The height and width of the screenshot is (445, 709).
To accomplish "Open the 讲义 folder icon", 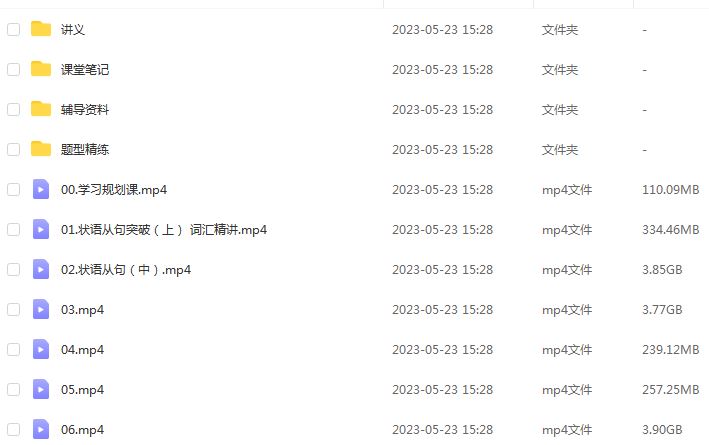I will [41, 29].
